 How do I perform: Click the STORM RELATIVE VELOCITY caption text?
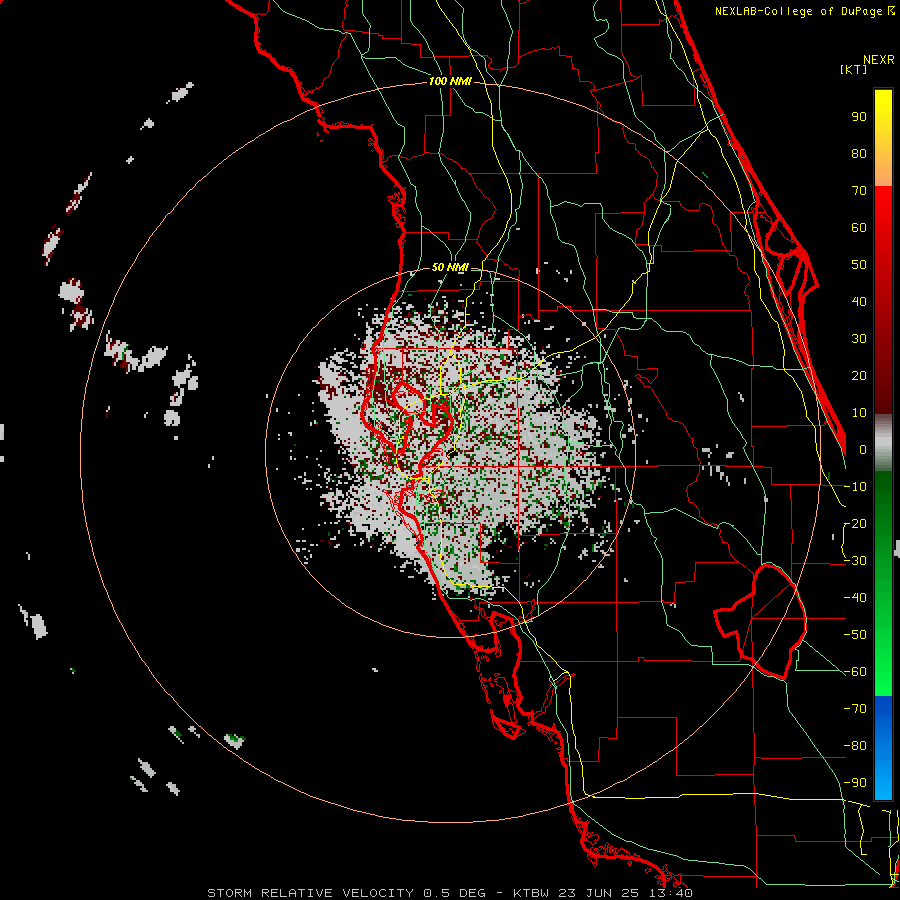tap(310, 893)
